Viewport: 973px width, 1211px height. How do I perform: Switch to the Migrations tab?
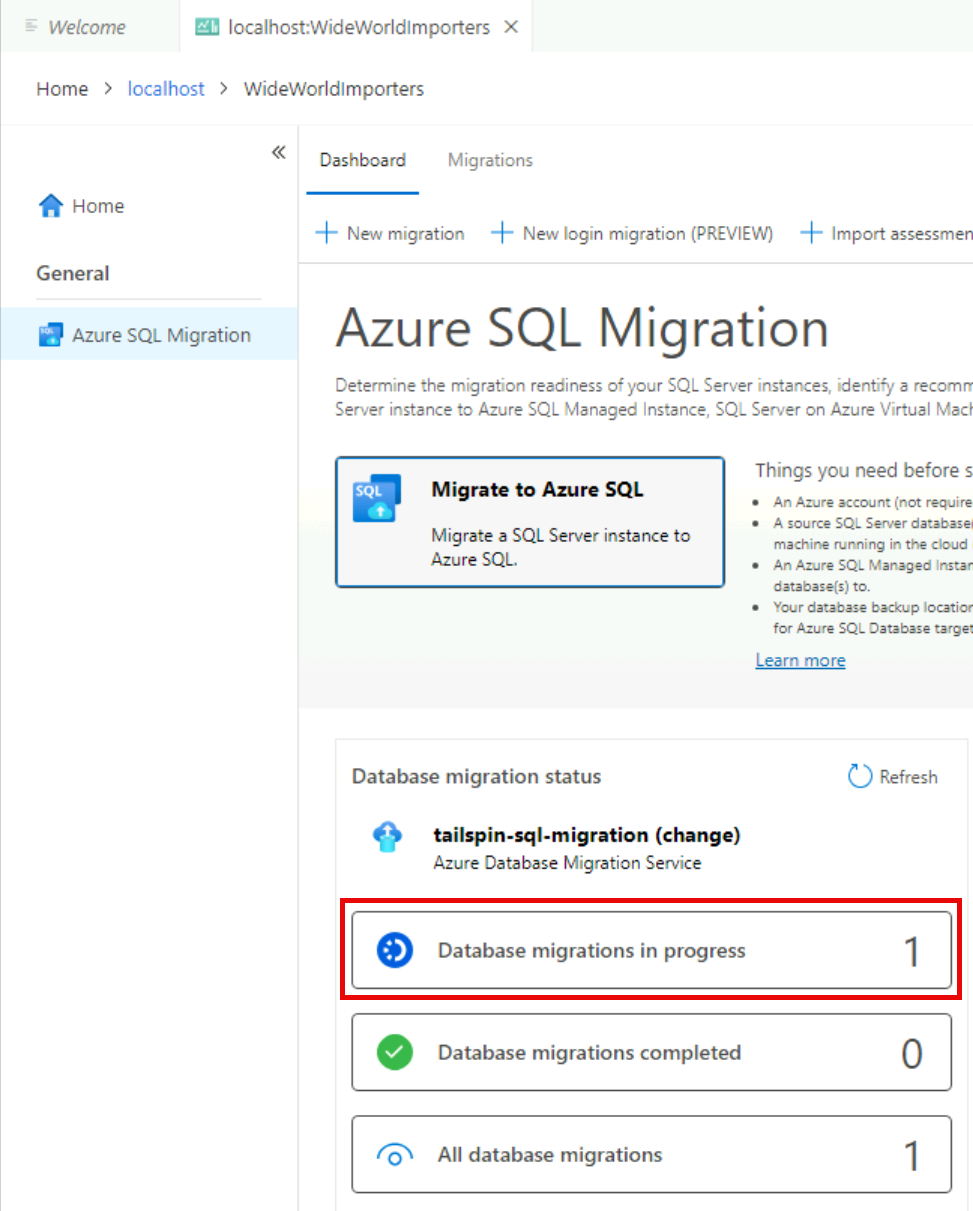(490, 160)
